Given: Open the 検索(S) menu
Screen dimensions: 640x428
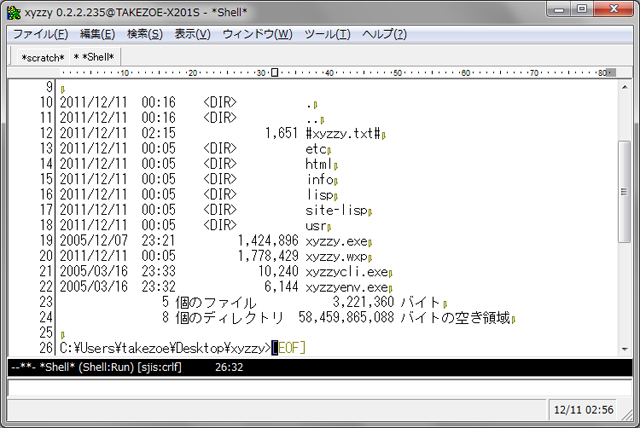Looking at the screenshot, I should 145,34.
